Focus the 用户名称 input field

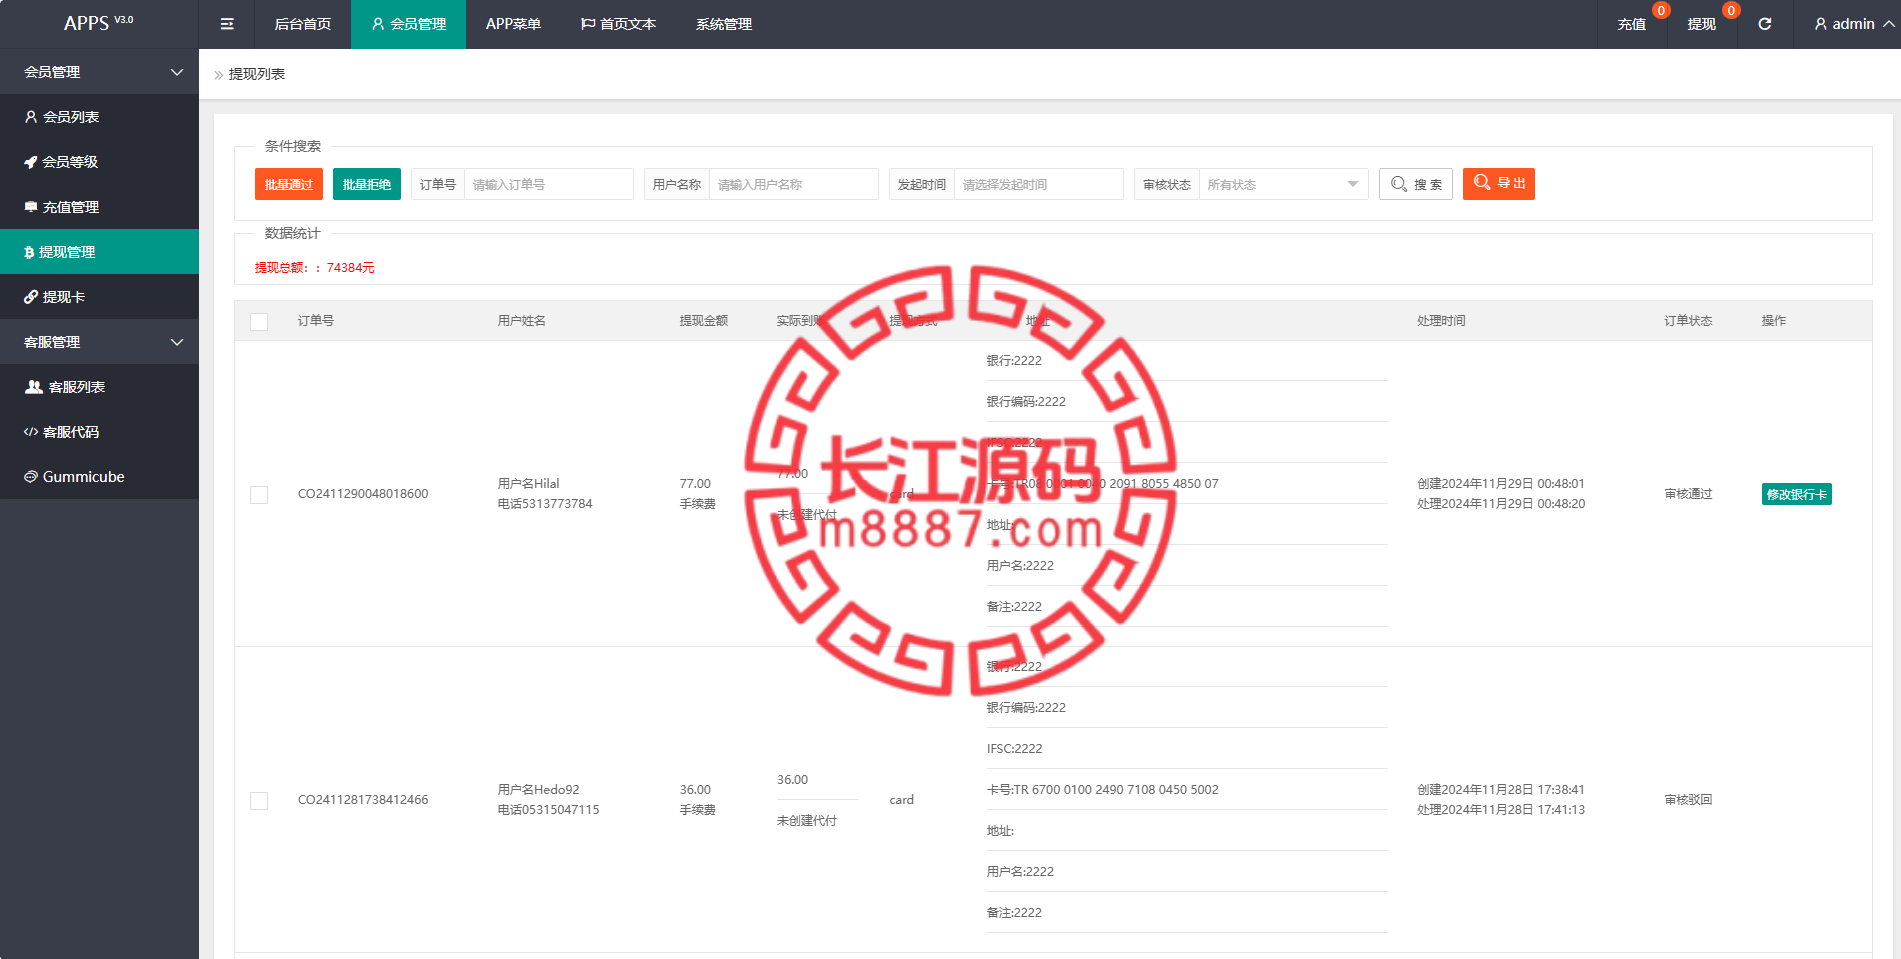794,184
